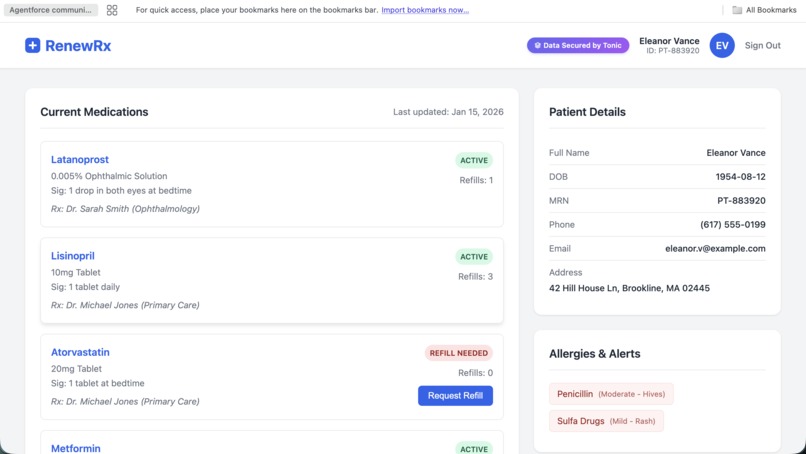Click the EV avatar circle
Screen dimensions: 806x454
click(722, 46)
